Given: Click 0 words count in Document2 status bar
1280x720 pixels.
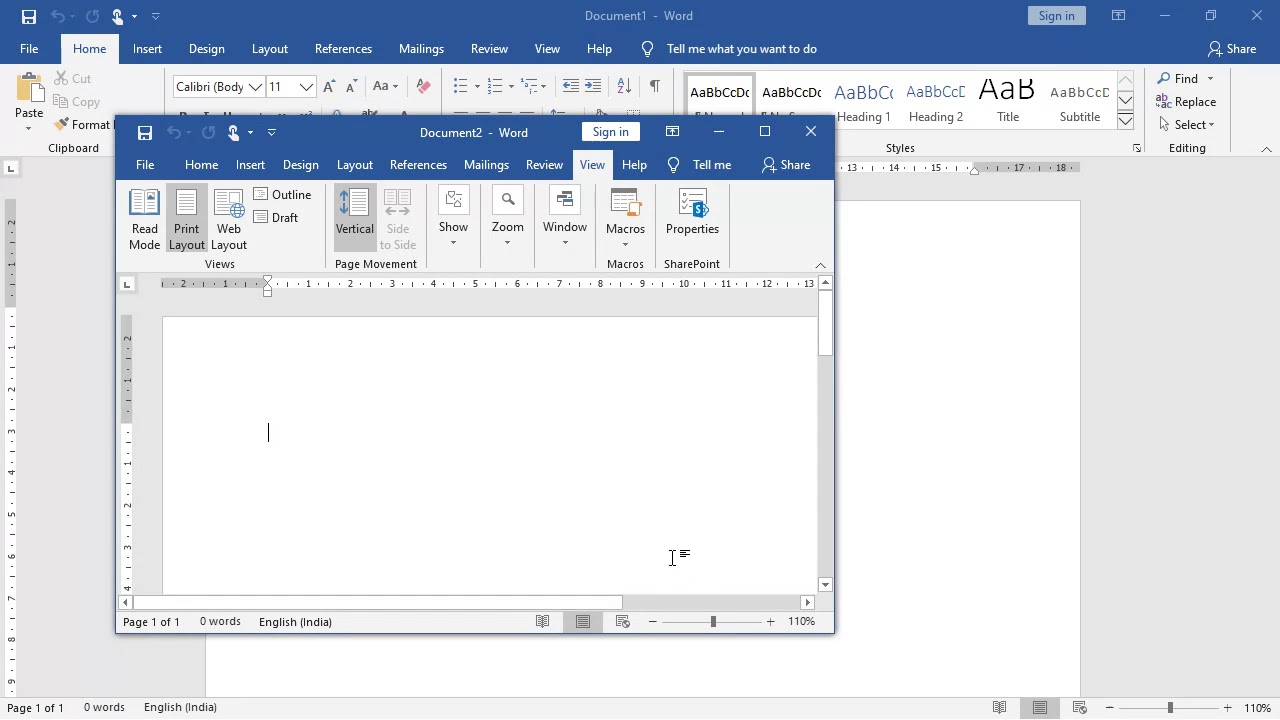Looking at the screenshot, I should (220, 622).
